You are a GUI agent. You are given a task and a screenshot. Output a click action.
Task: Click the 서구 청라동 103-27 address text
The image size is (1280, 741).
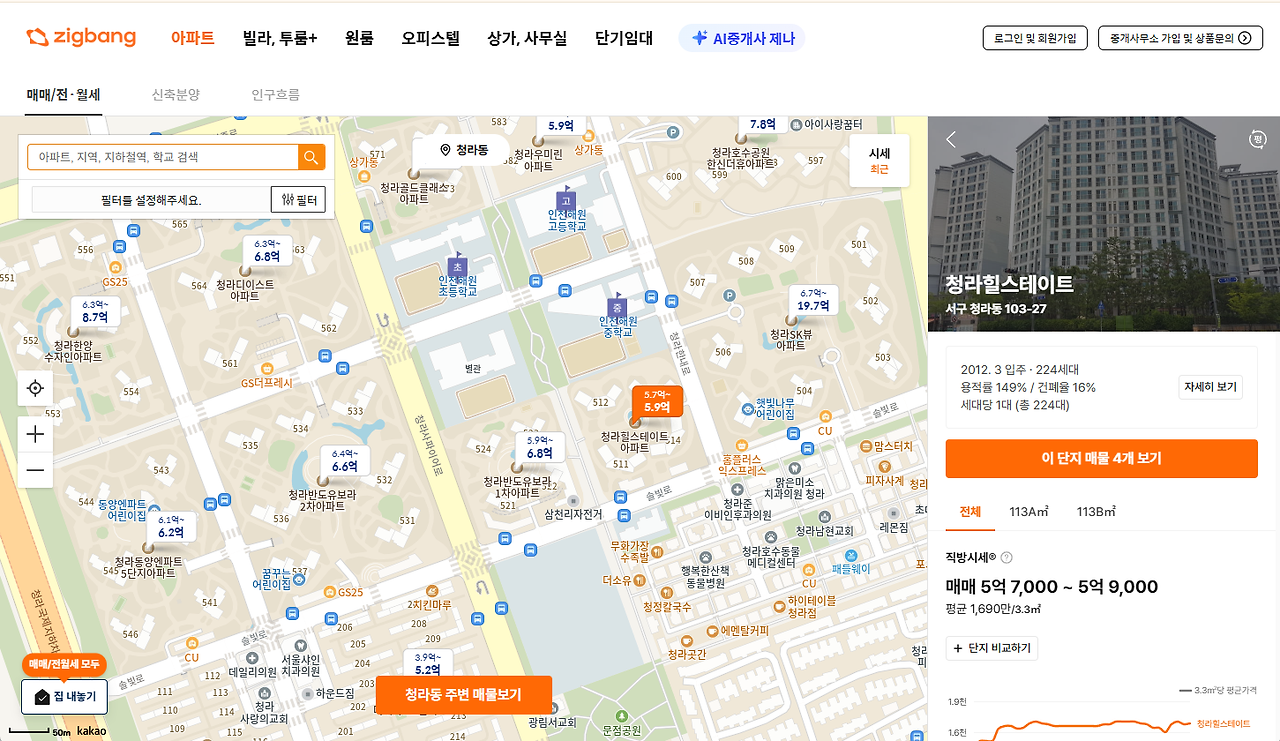click(x=996, y=308)
